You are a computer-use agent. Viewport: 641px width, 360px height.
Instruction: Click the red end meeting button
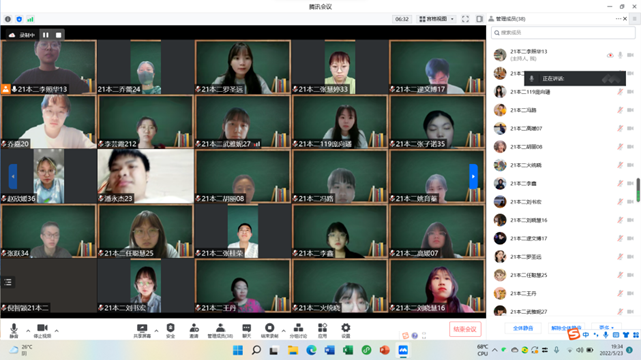(465, 329)
